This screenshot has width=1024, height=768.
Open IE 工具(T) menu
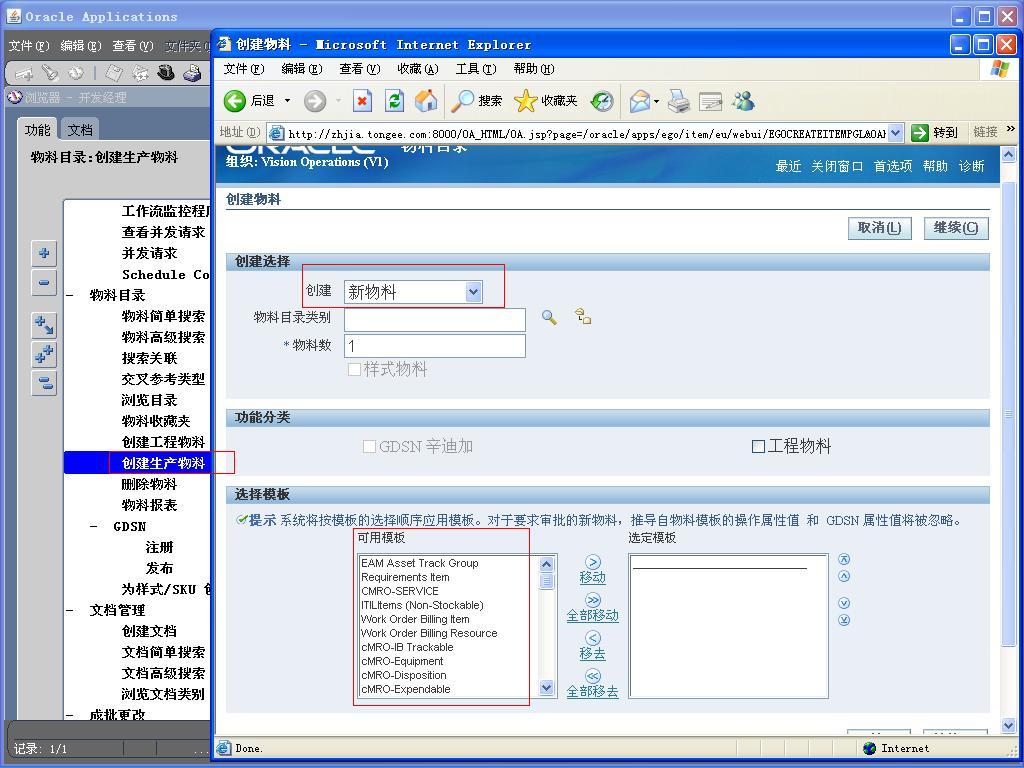(x=476, y=69)
